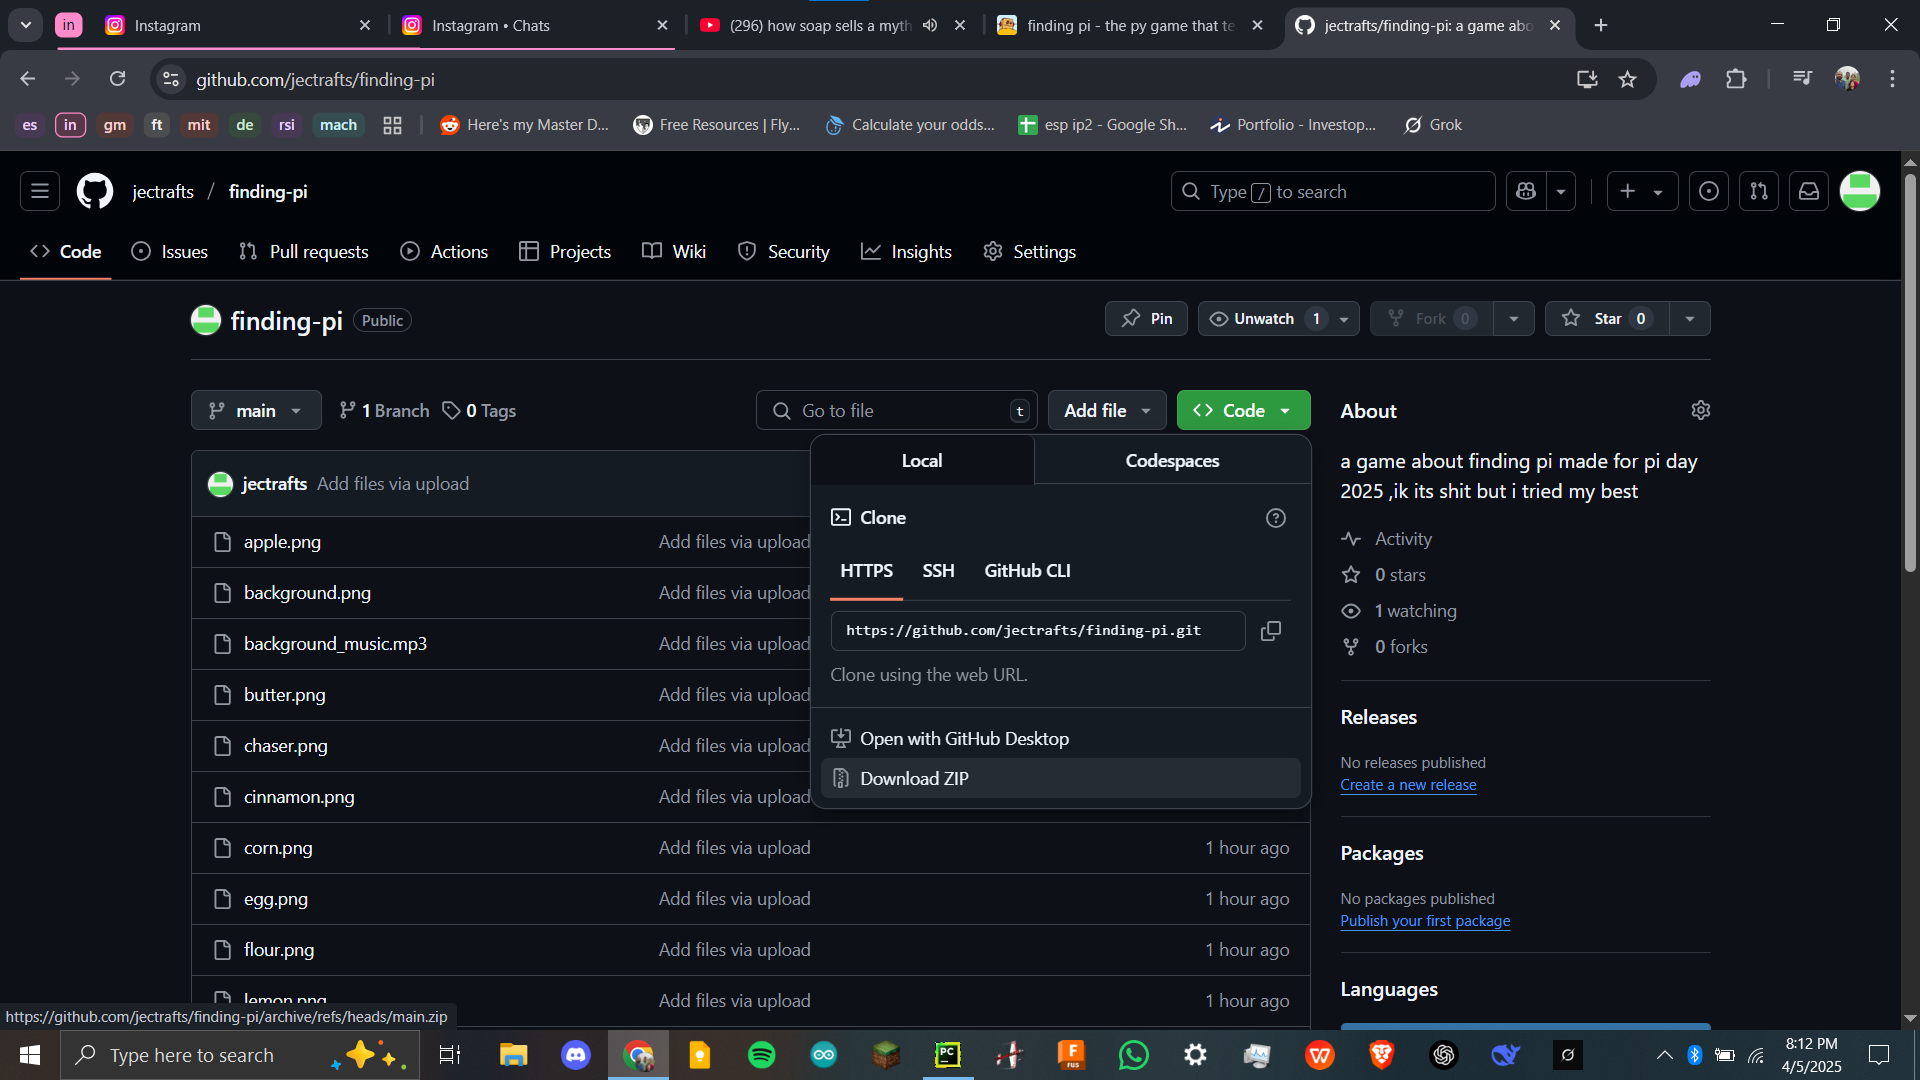Image resolution: width=1920 pixels, height=1080 pixels.
Task: Expand the Star lists dropdown arrow
Action: pos(1690,319)
